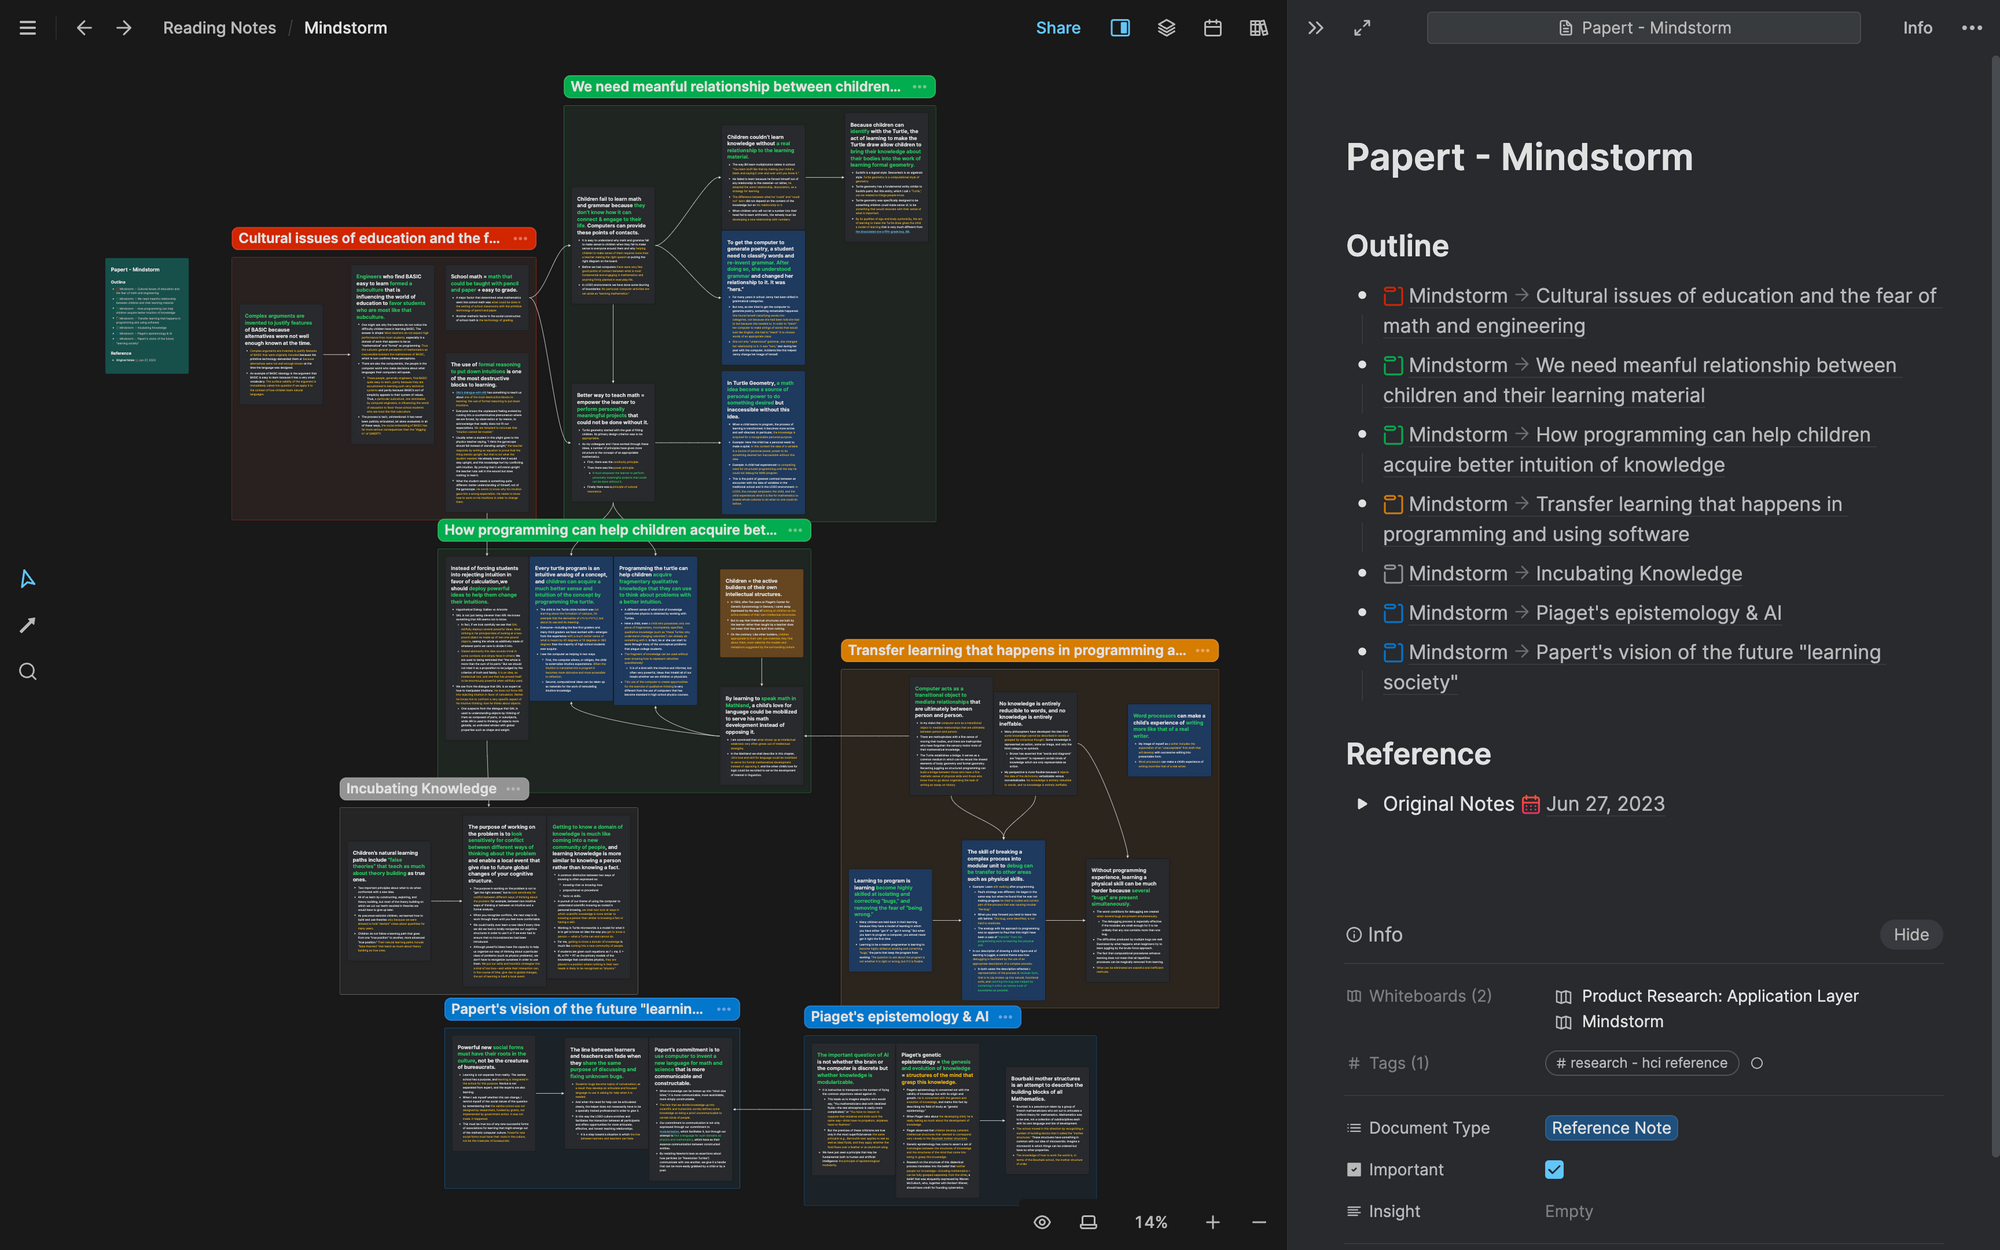Image resolution: width=2000 pixels, height=1250 pixels.
Task: Toggle the right sidebar panel icon
Action: [1120, 28]
